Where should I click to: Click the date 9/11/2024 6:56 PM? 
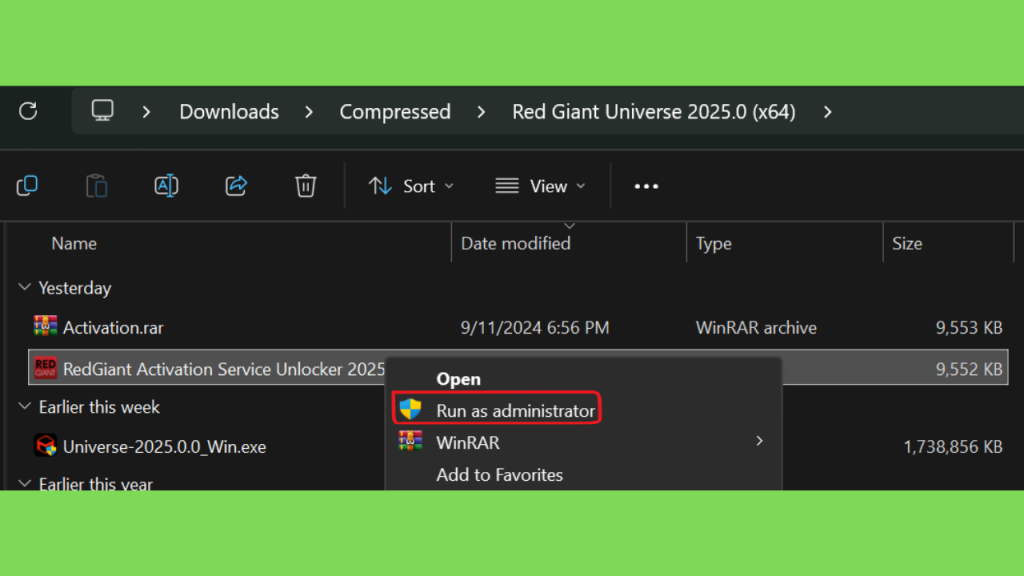pos(535,327)
